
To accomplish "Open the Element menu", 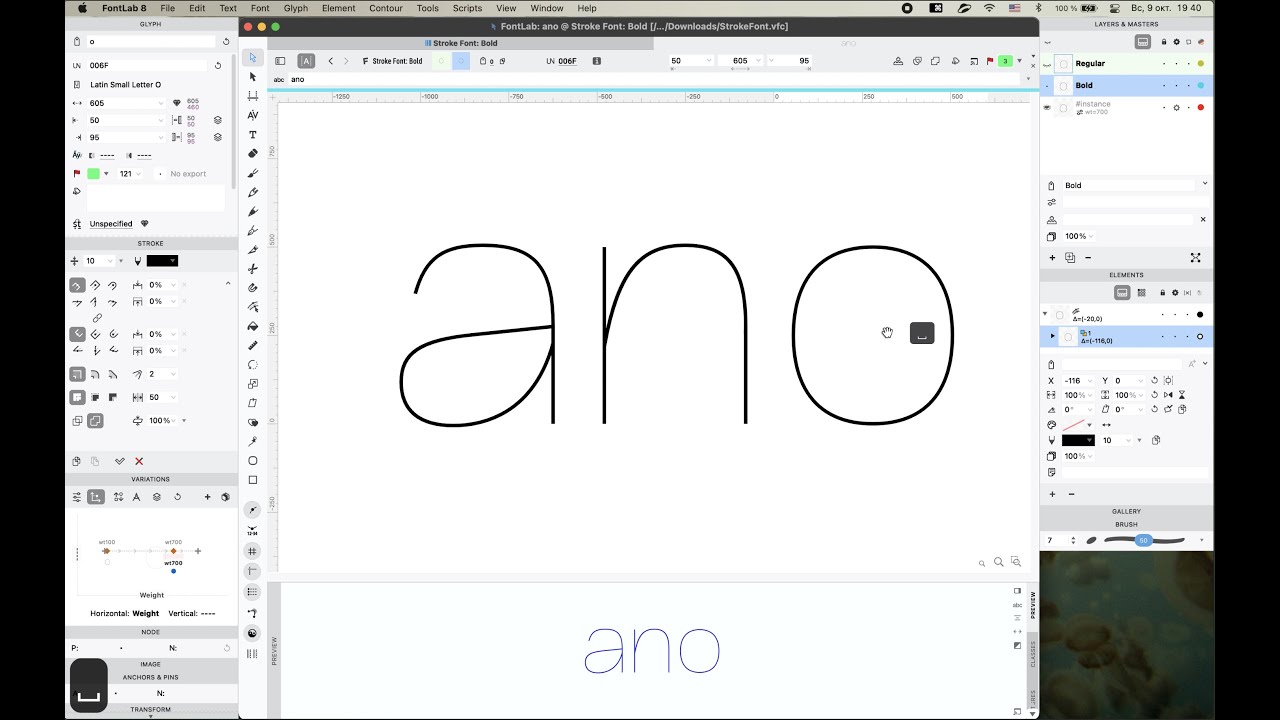I will [338, 8].
